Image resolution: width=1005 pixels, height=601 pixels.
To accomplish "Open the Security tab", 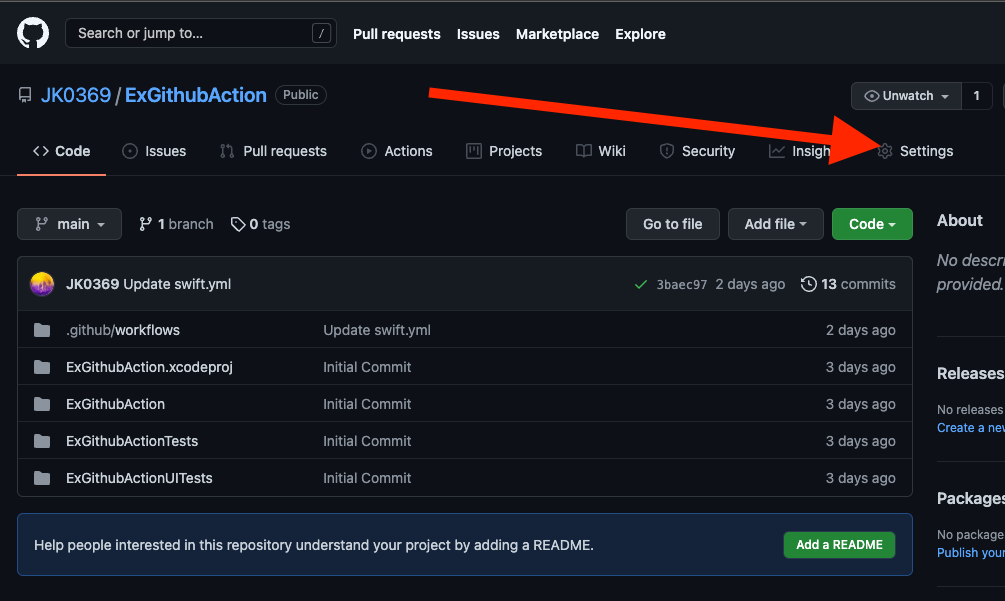I will [x=697, y=151].
